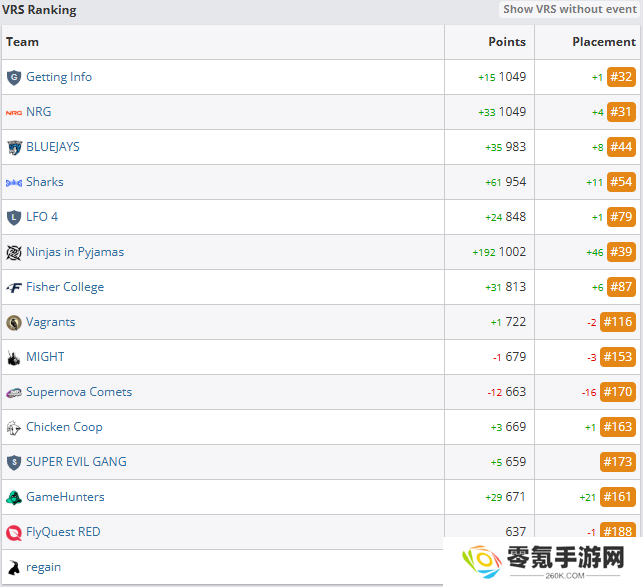Click the VRS Ranking heading
643x587 pixels.
[39, 10]
